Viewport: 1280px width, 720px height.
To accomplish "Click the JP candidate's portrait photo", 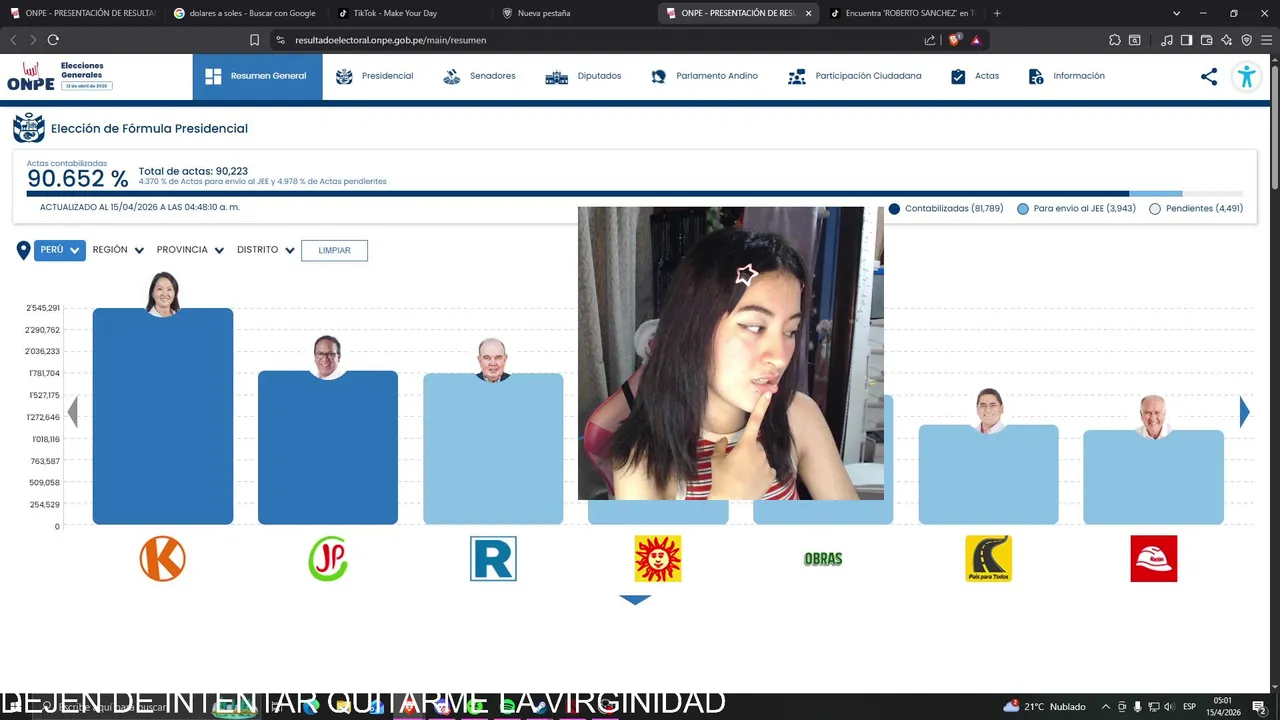I will point(327,357).
